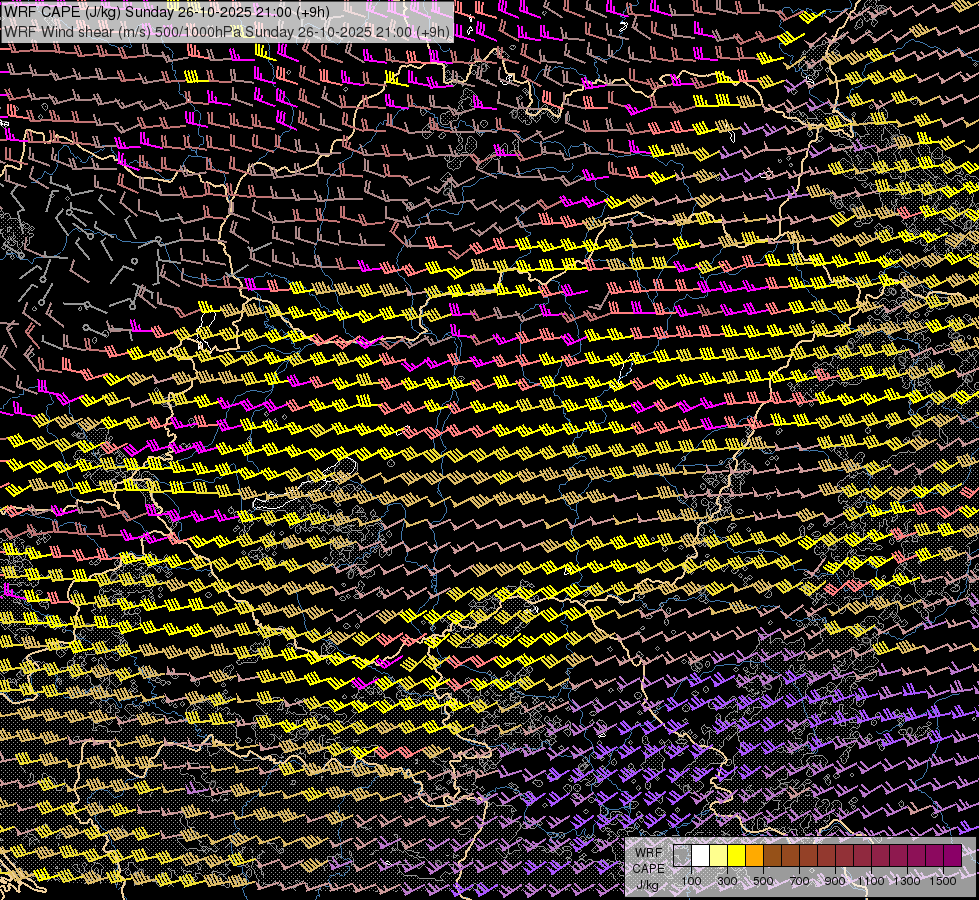Click the 700 legend value
The width and height of the screenshot is (979, 900).
click(x=800, y=881)
